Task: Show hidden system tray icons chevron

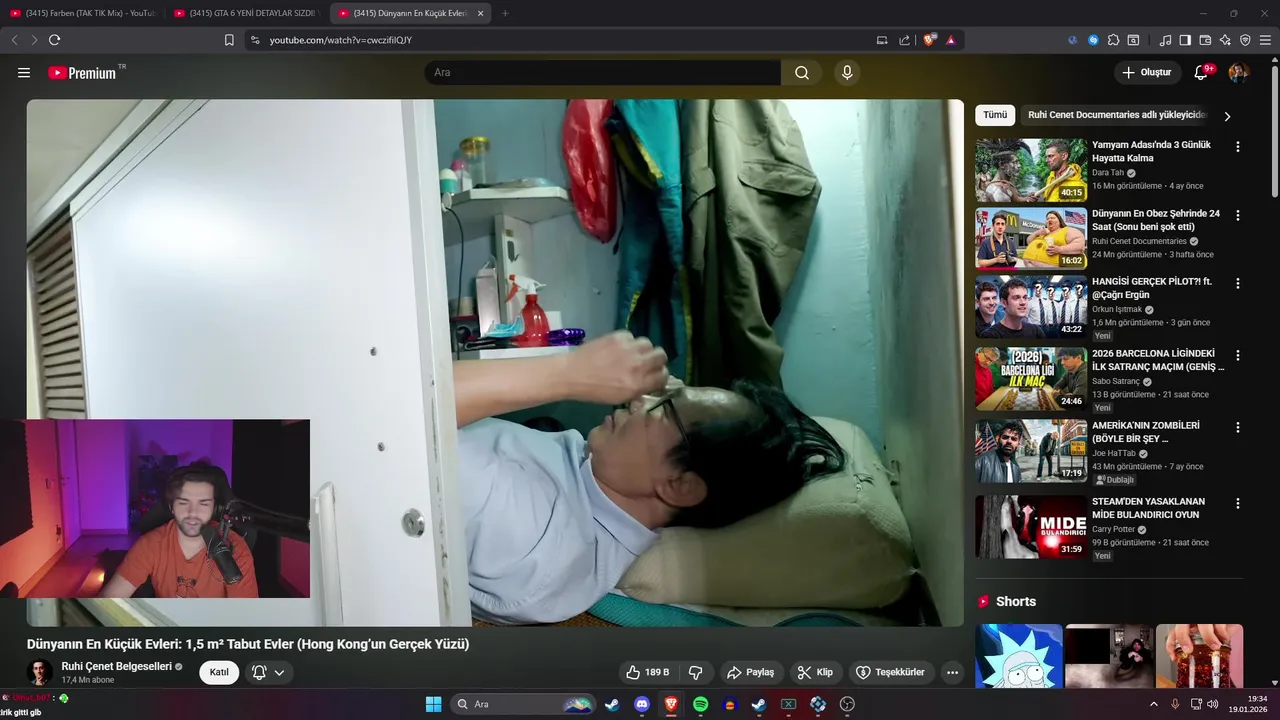Action: 1154,704
